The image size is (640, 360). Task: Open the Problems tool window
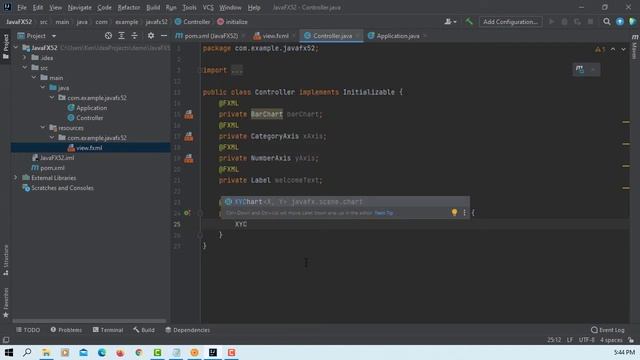[66, 330]
